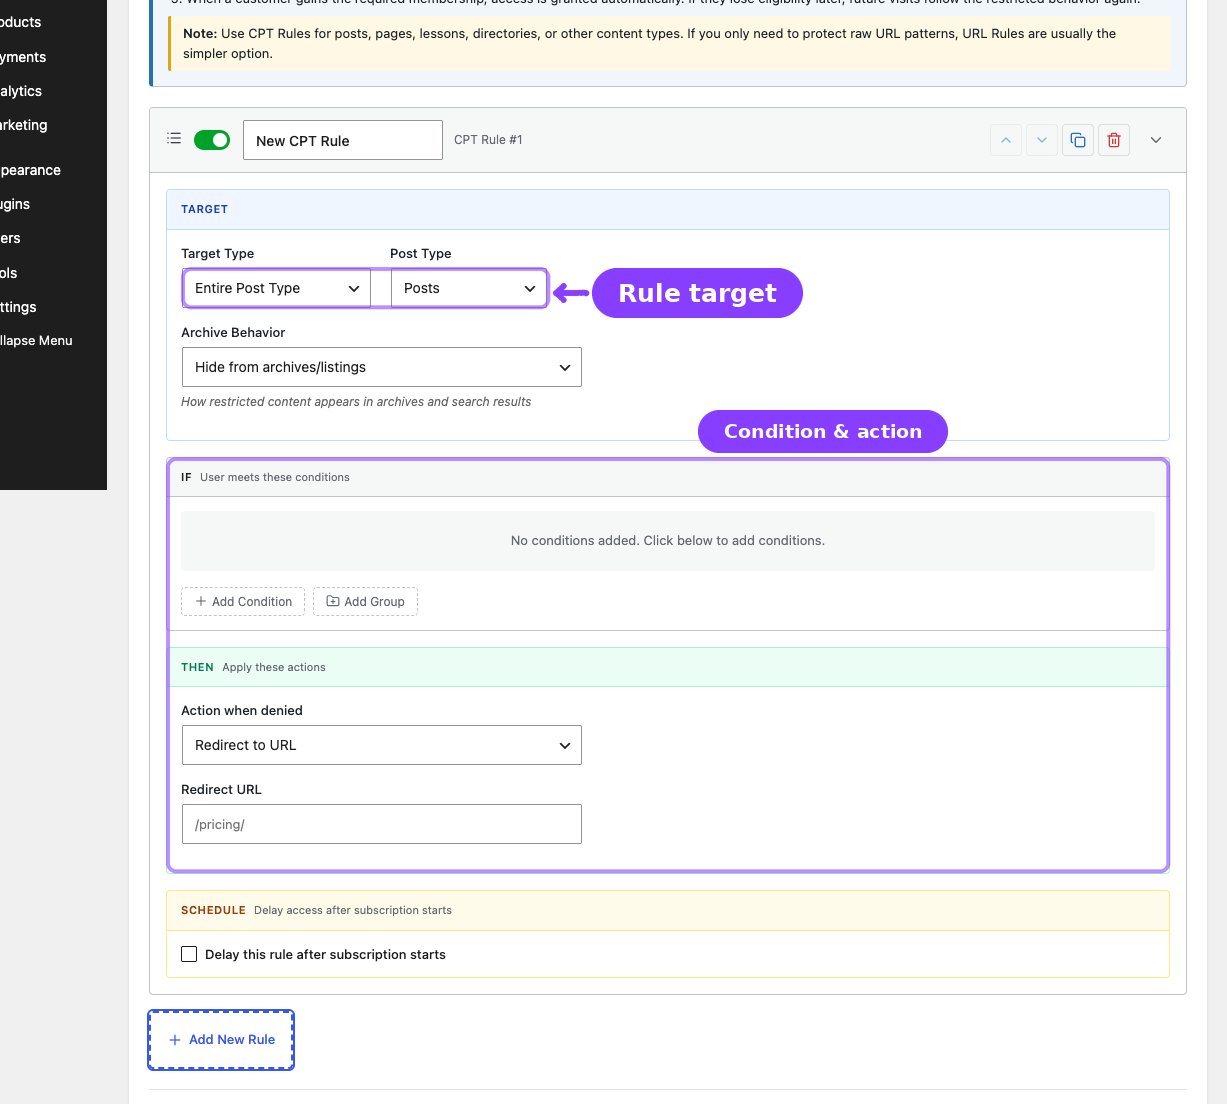Click the Redirect URL input field
Screen dimensions: 1227x1104
[x=382, y=824]
